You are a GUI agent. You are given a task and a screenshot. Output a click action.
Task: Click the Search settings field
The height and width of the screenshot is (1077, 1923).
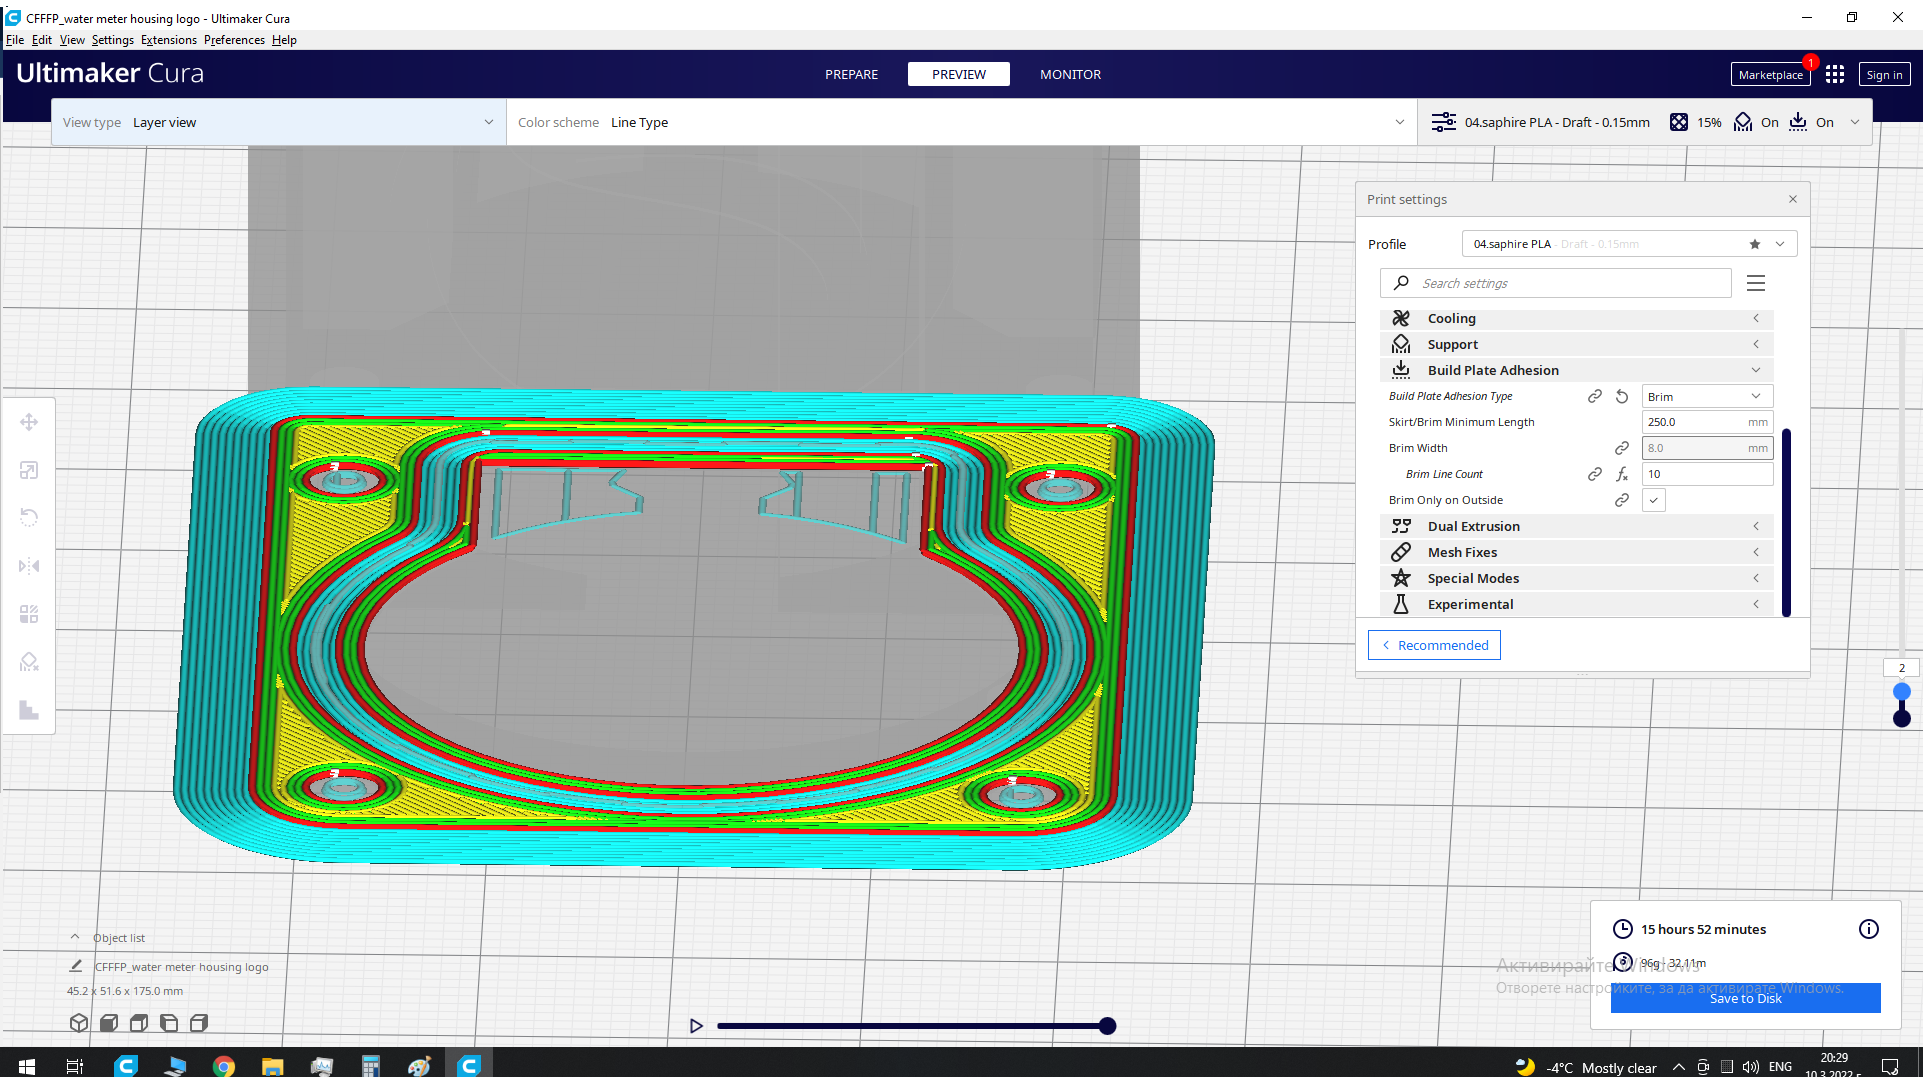pyautogui.click(x=1555, y=283)
